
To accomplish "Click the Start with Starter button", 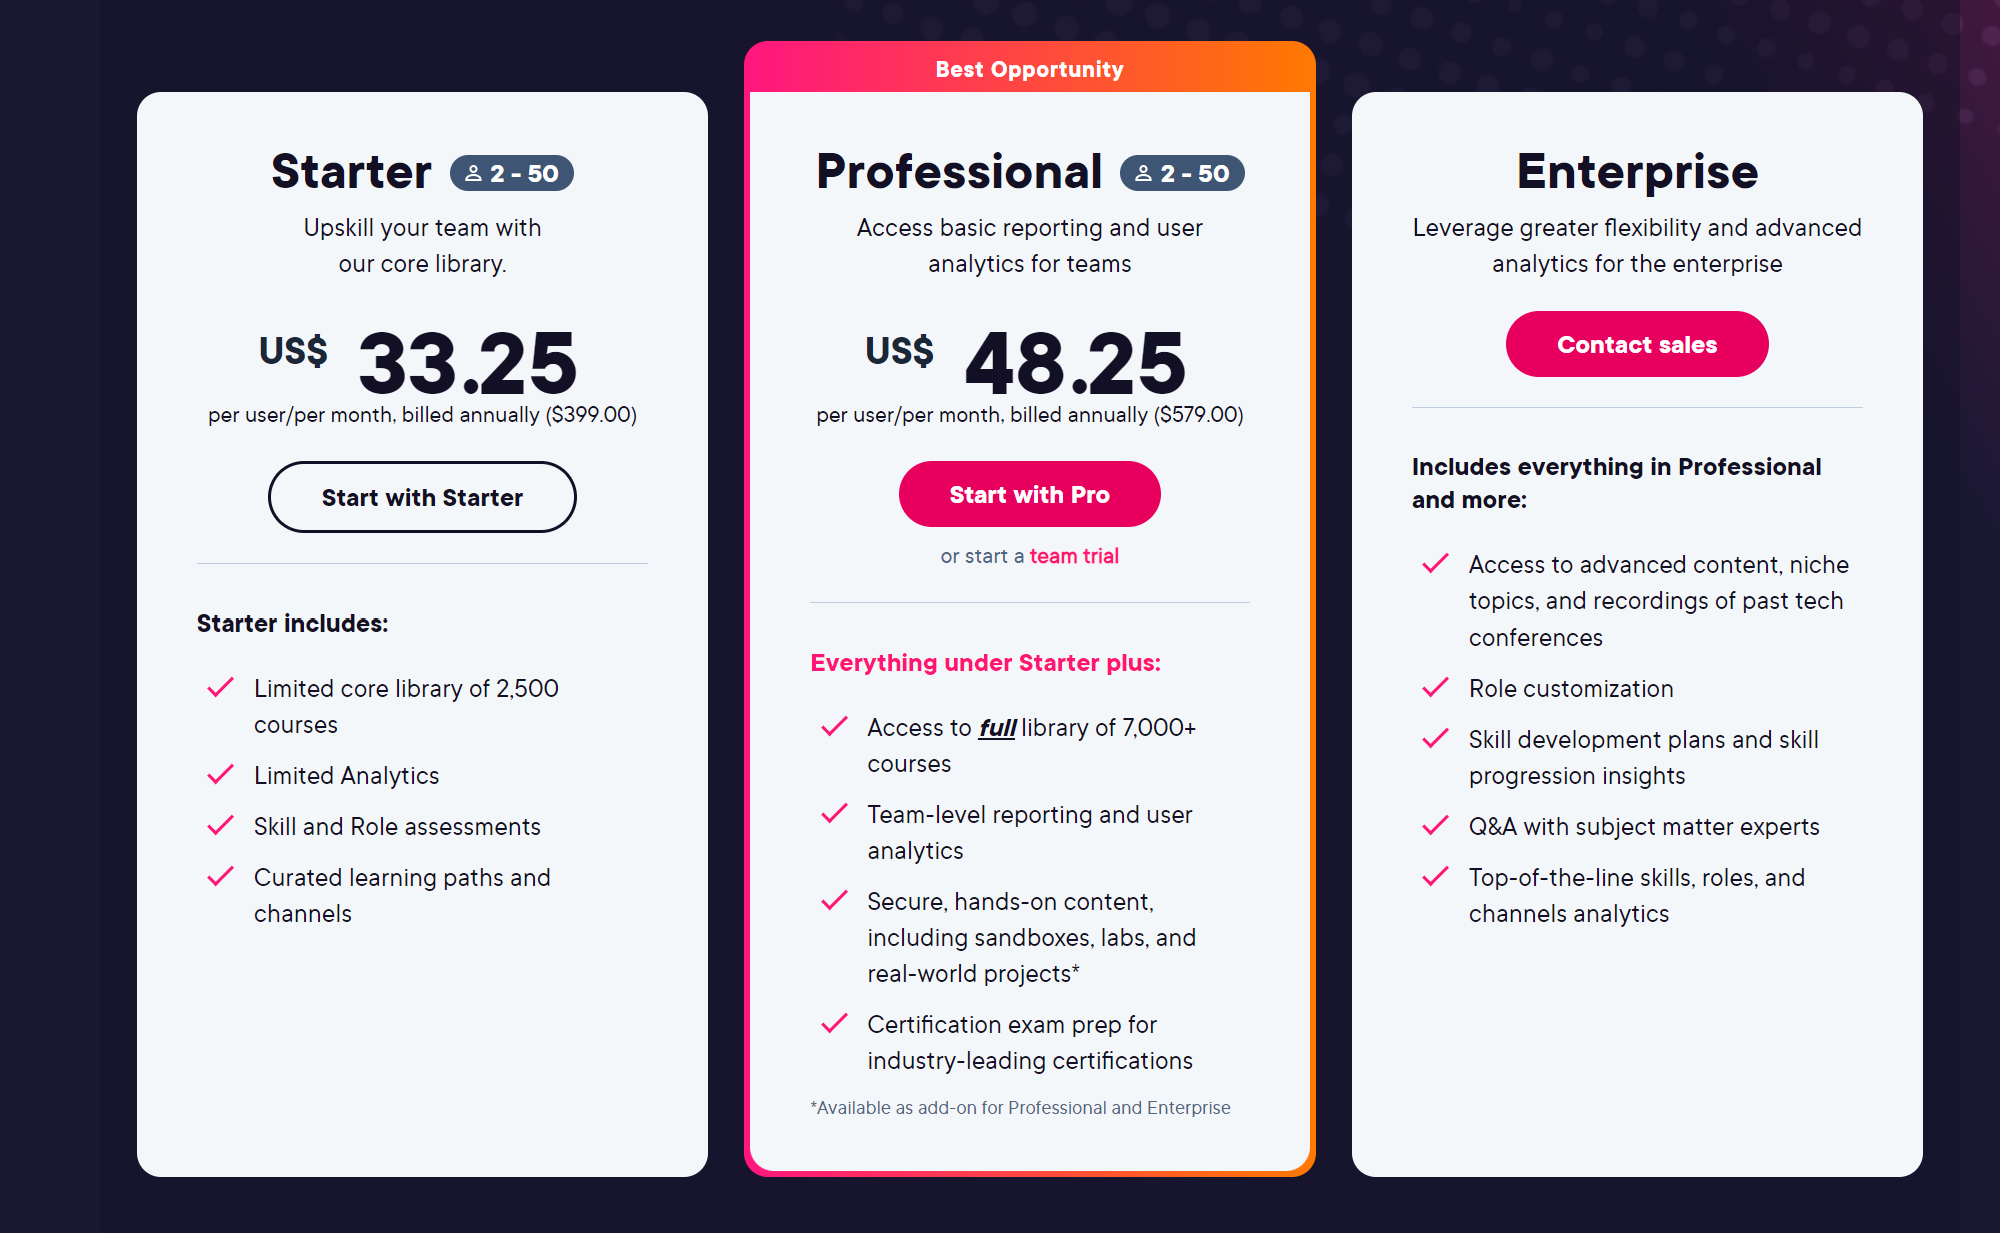I will 422,497.
